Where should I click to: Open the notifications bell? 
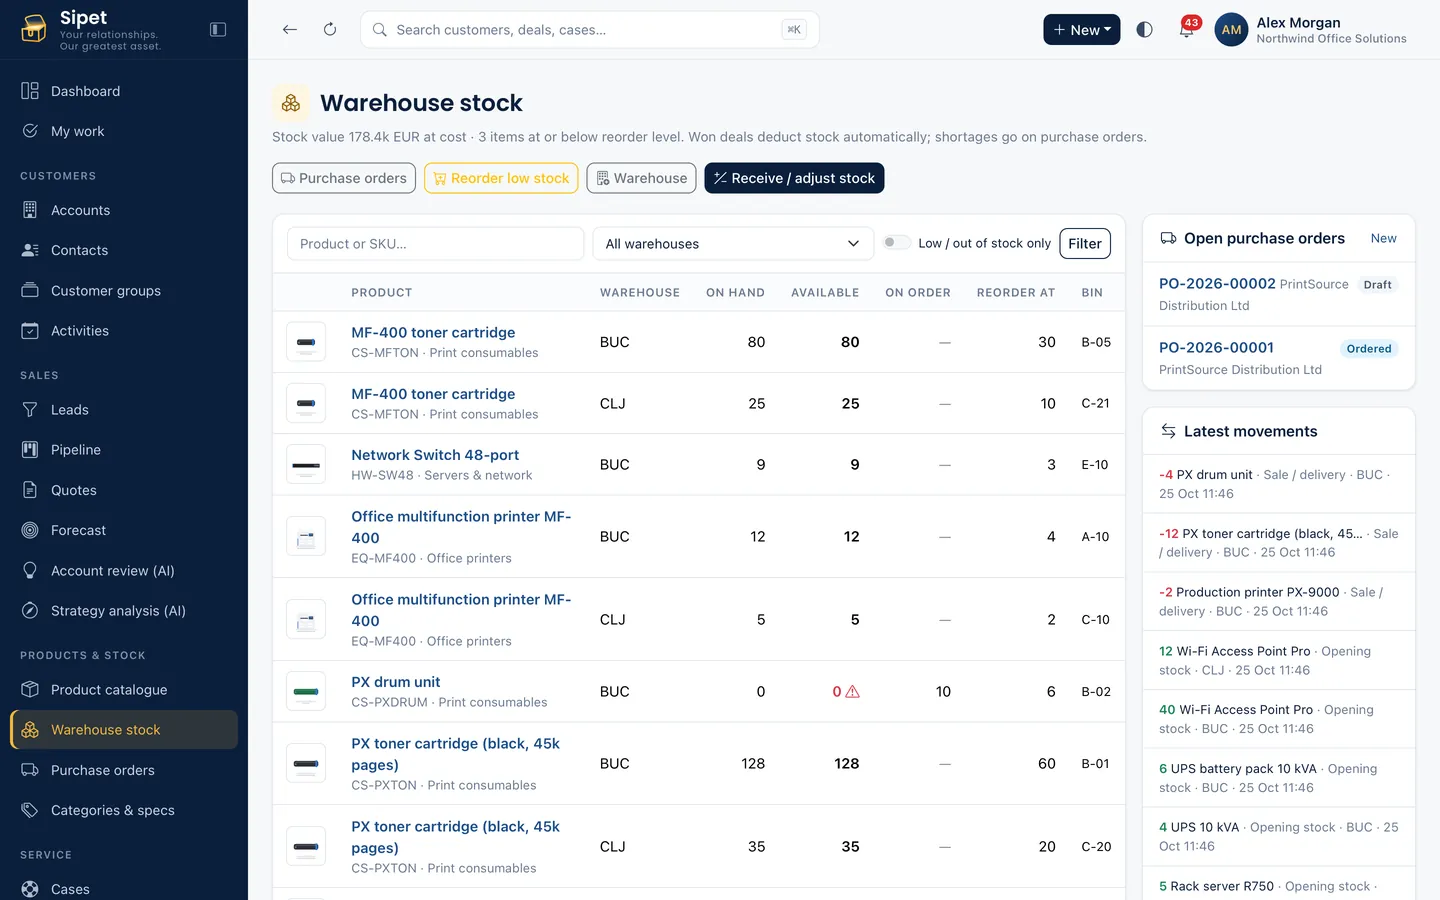(1187, 30)
